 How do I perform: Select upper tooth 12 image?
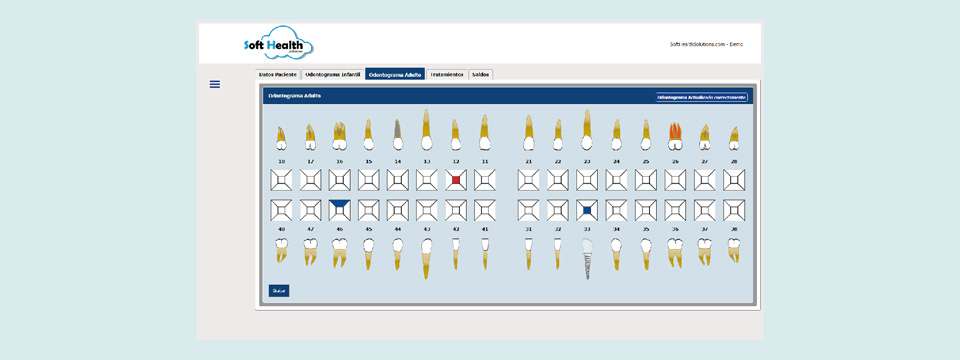pos(456,135)
